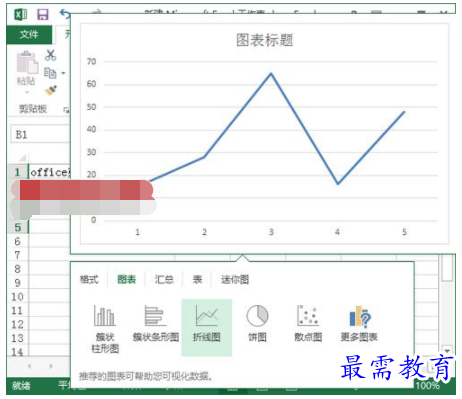Click the 就绪 status bar indicator
The height and width of the screenshot is (399, 462).
pyautogui.click(x=21, y=386)
